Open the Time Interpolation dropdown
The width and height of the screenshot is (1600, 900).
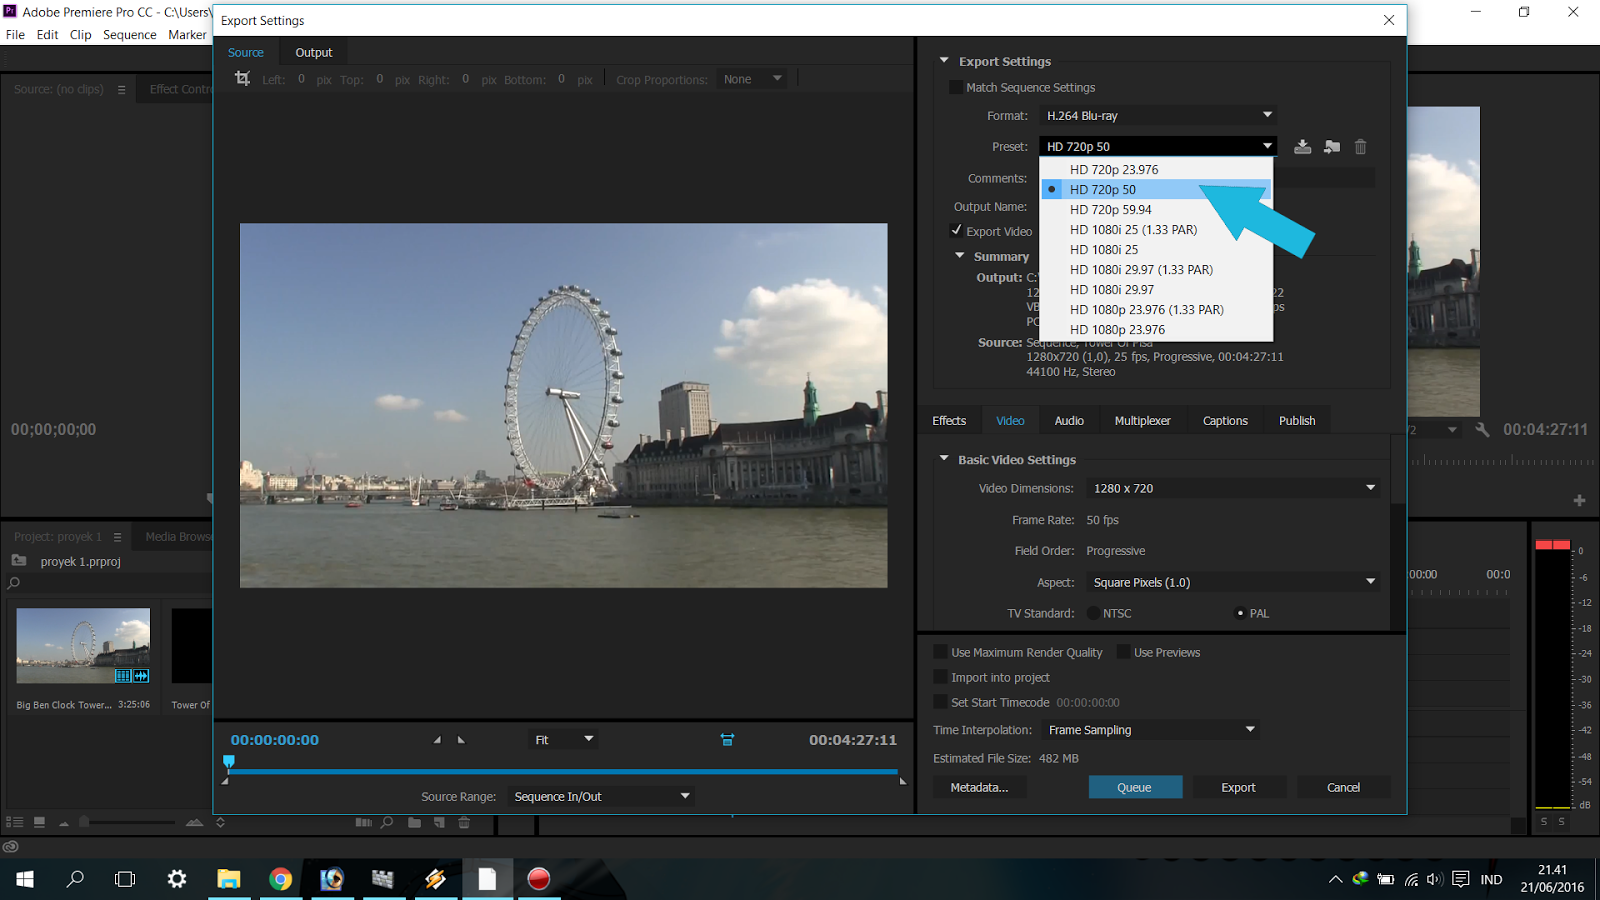(x=1150, y=730)
